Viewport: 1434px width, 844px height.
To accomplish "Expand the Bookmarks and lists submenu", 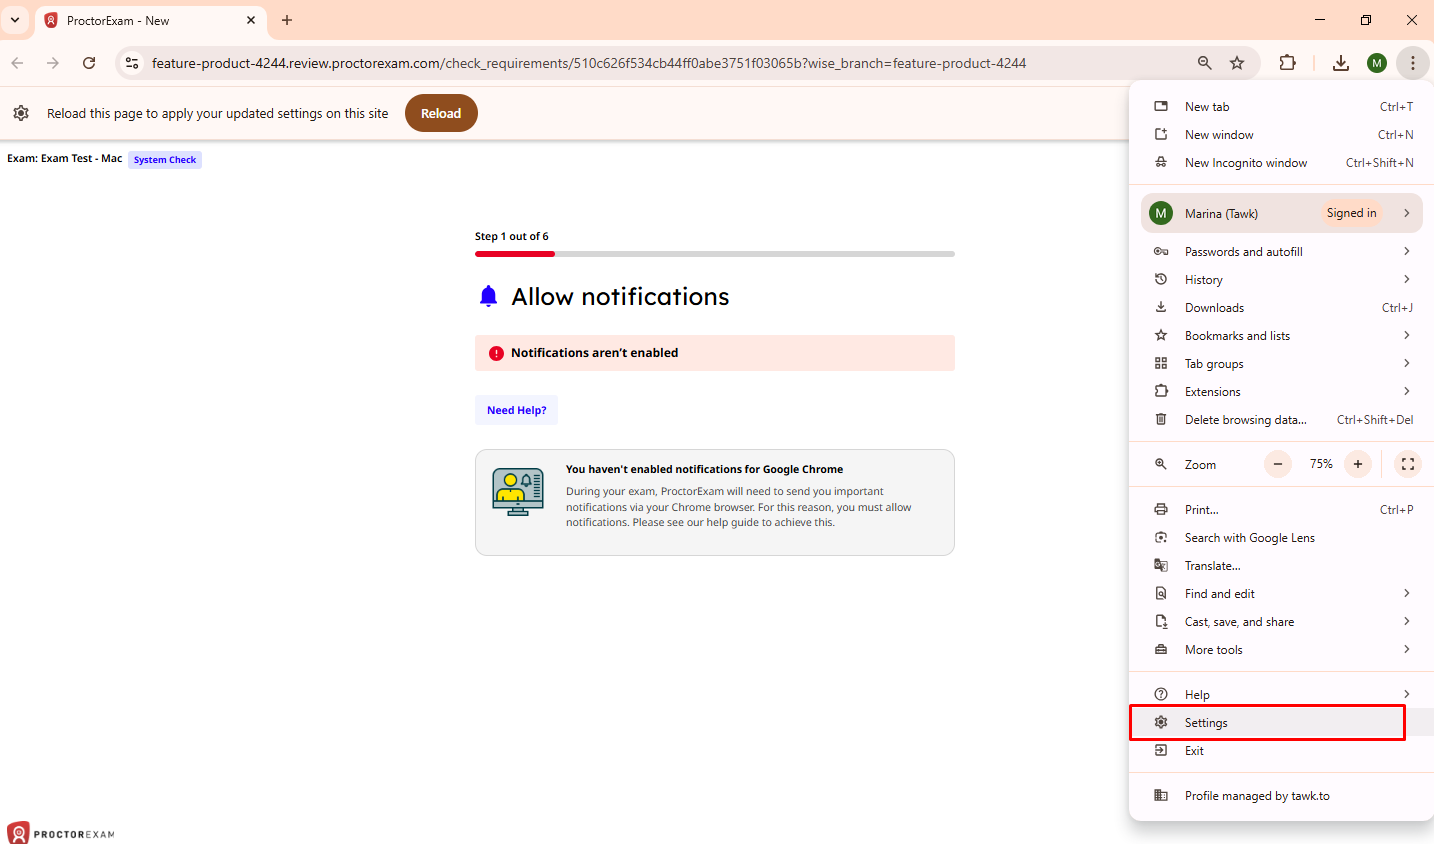I will (1282, 336).
